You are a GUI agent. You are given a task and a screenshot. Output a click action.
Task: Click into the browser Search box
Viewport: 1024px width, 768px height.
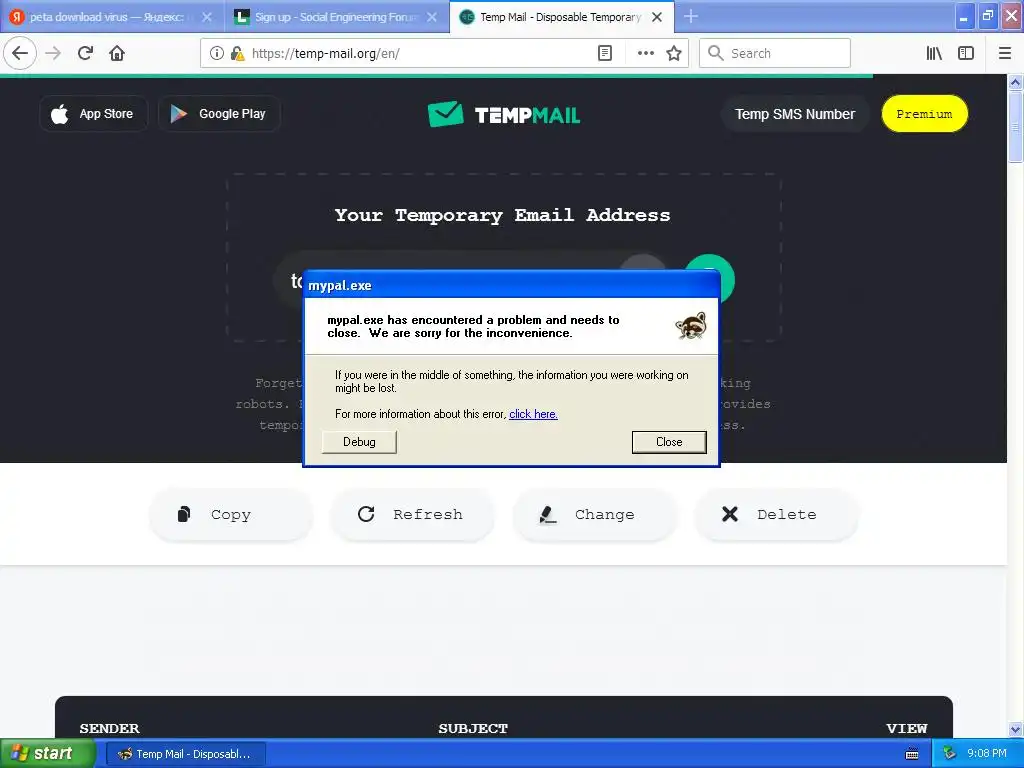click(775, 53)
